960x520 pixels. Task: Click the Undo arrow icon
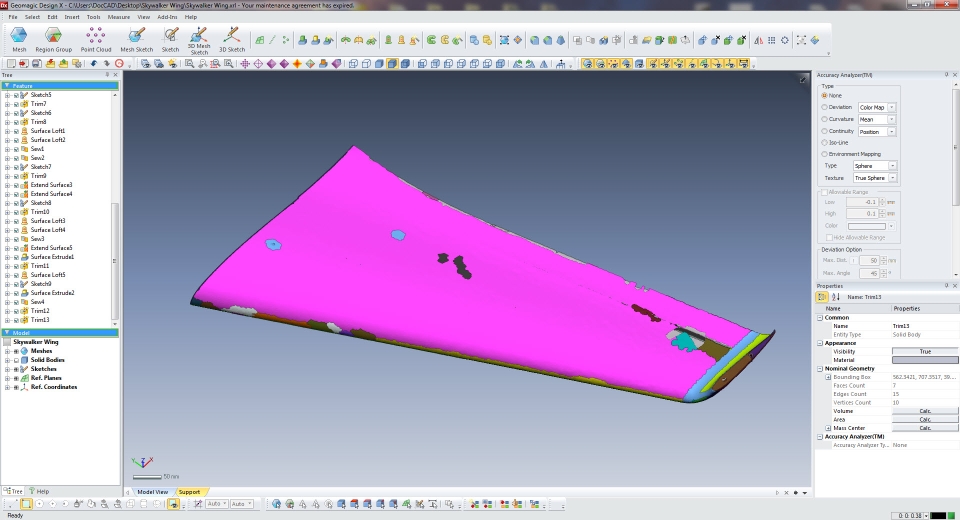tap(94, 64)
